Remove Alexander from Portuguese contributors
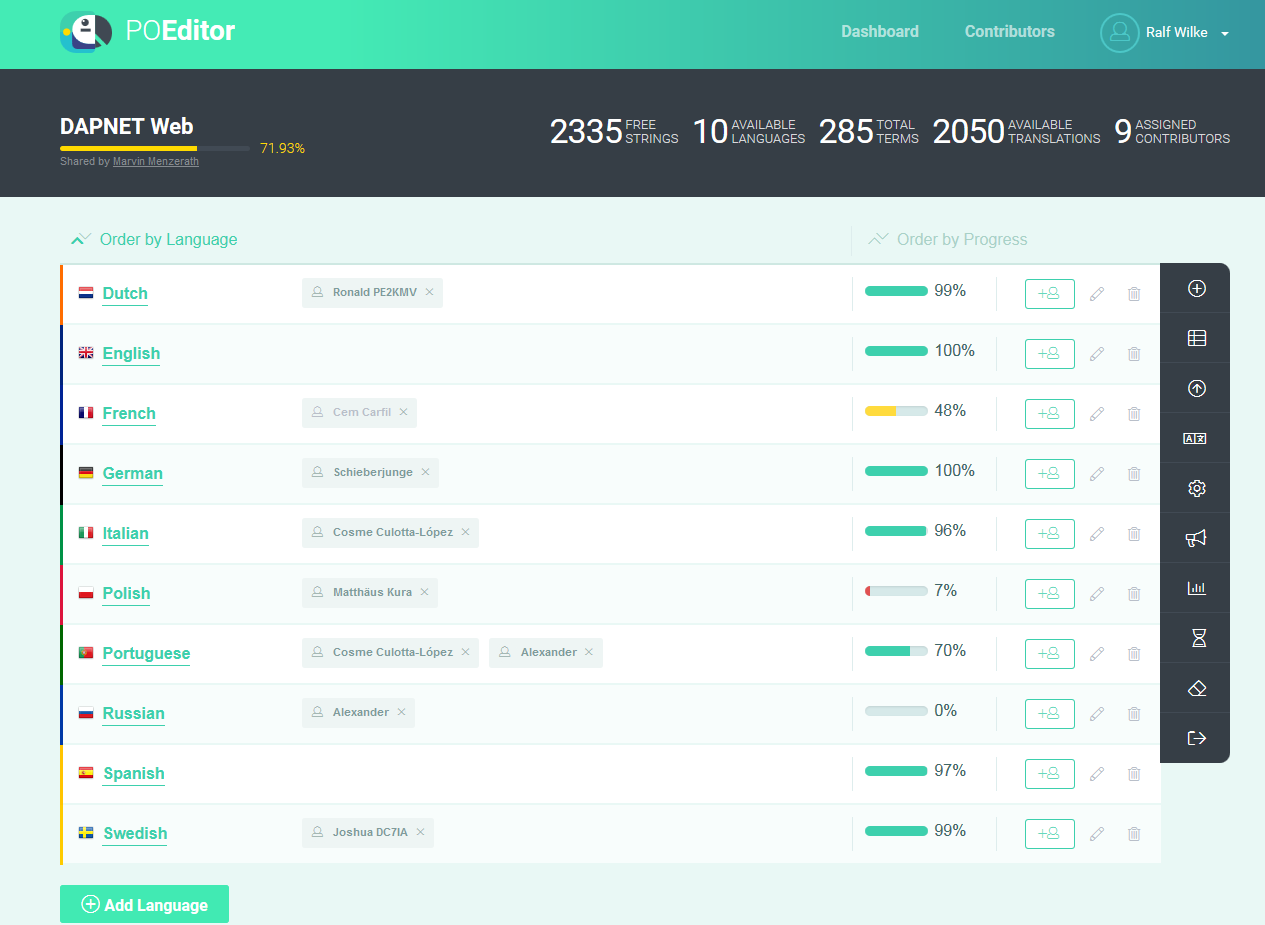The image size is (1265, 925). [x=589, y=652]
